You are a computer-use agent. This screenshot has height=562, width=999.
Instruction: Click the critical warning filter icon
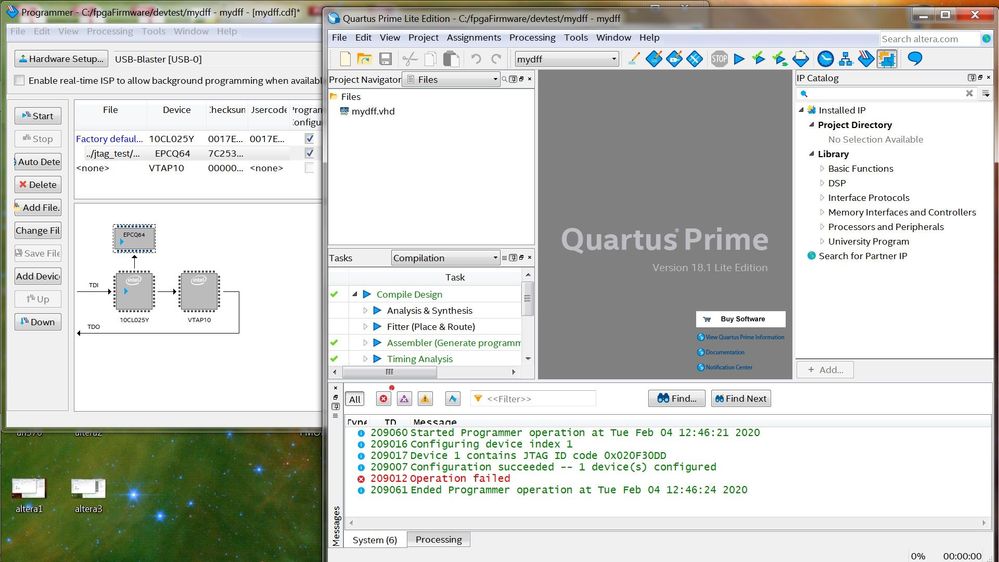(x=404, y=399)
